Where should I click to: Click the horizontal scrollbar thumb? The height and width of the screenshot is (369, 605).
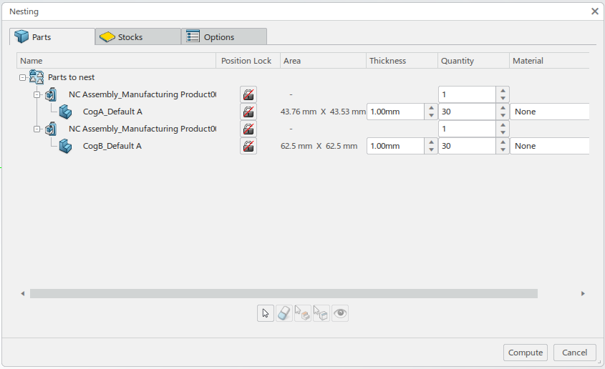pos(284,294)
